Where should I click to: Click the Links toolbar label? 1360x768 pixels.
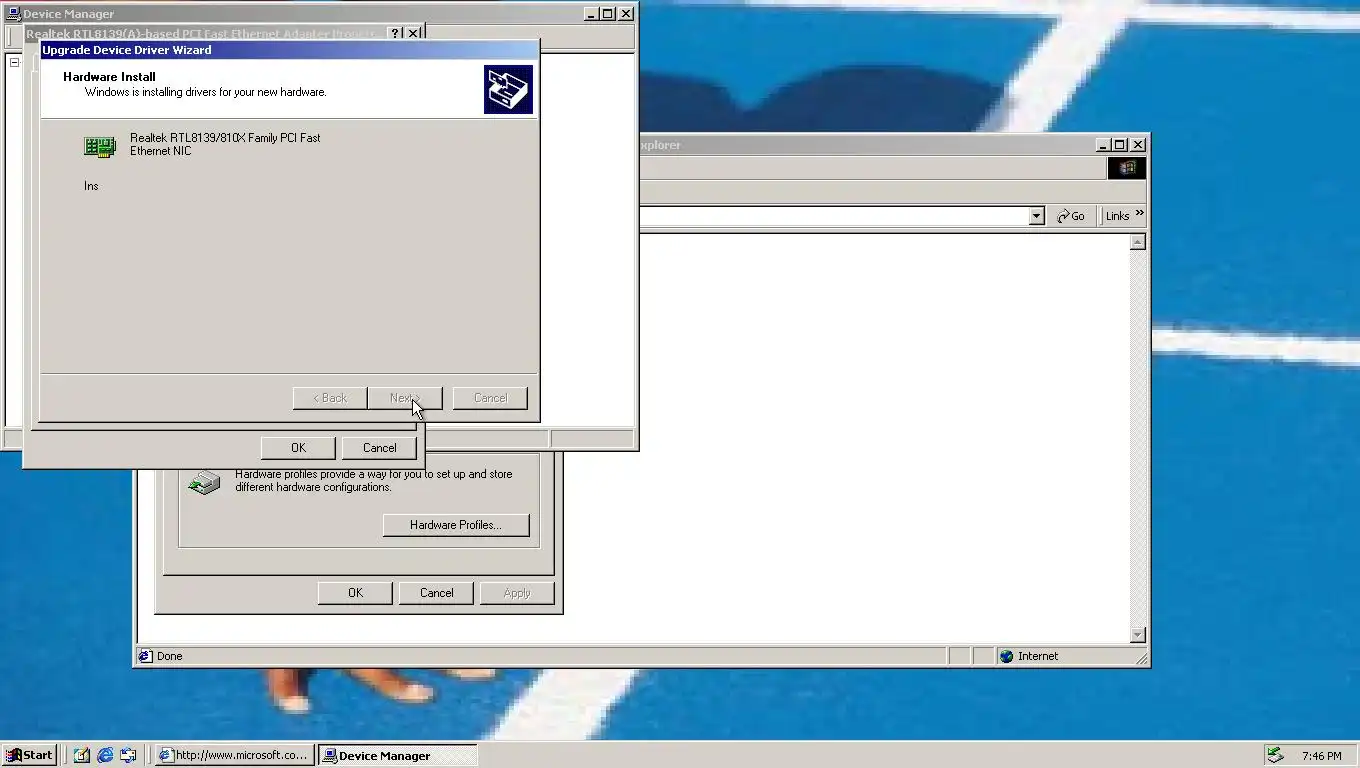(1117, 216)
